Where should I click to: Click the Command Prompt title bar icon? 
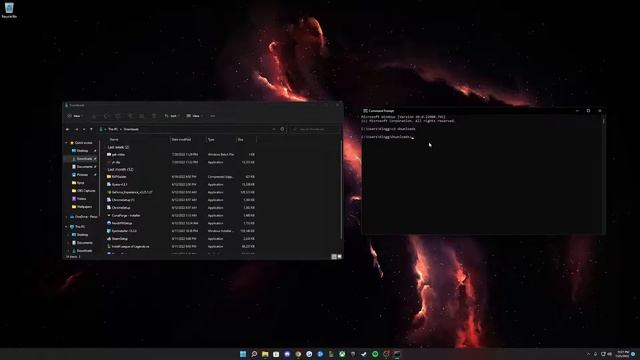(x=365, y=111)
